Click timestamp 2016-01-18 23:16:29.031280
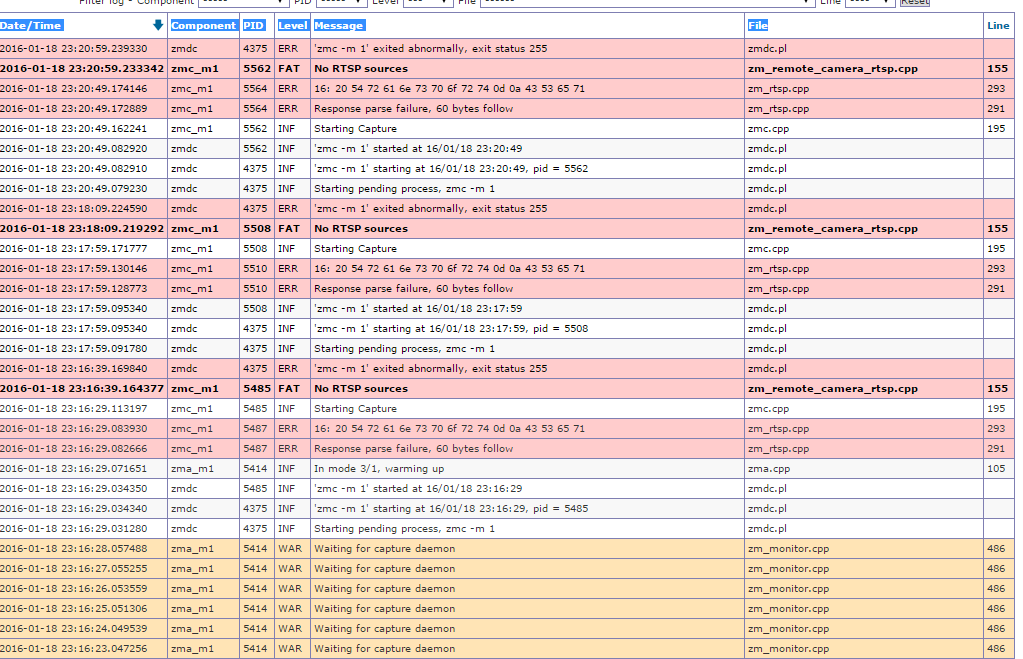1023x659 pixels. click(x=74, y=529)
